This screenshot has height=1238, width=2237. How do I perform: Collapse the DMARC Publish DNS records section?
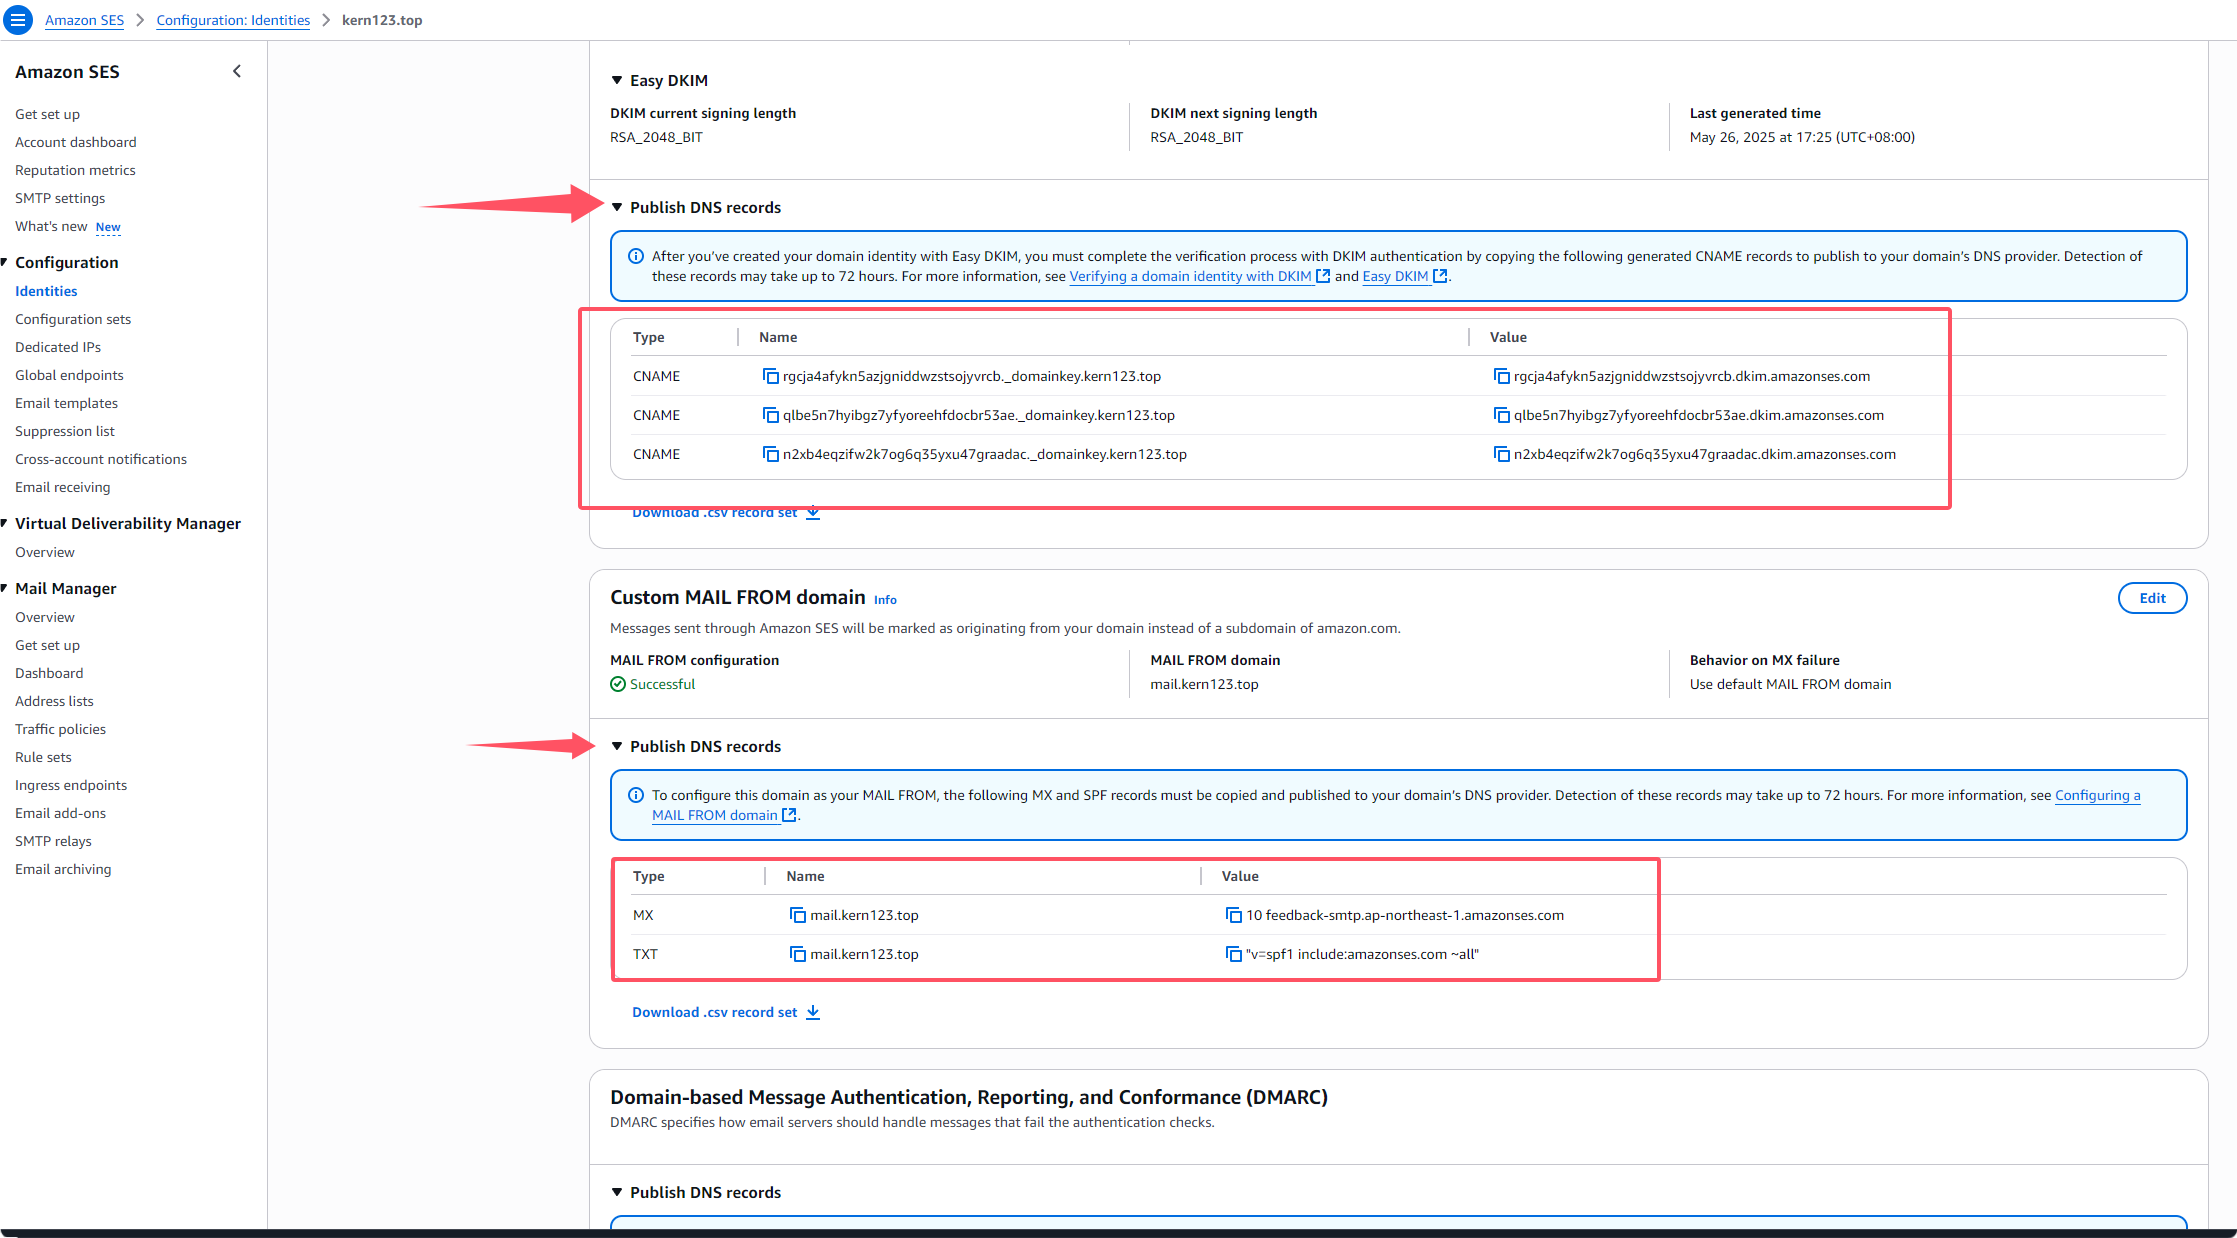pos(617,1192)
